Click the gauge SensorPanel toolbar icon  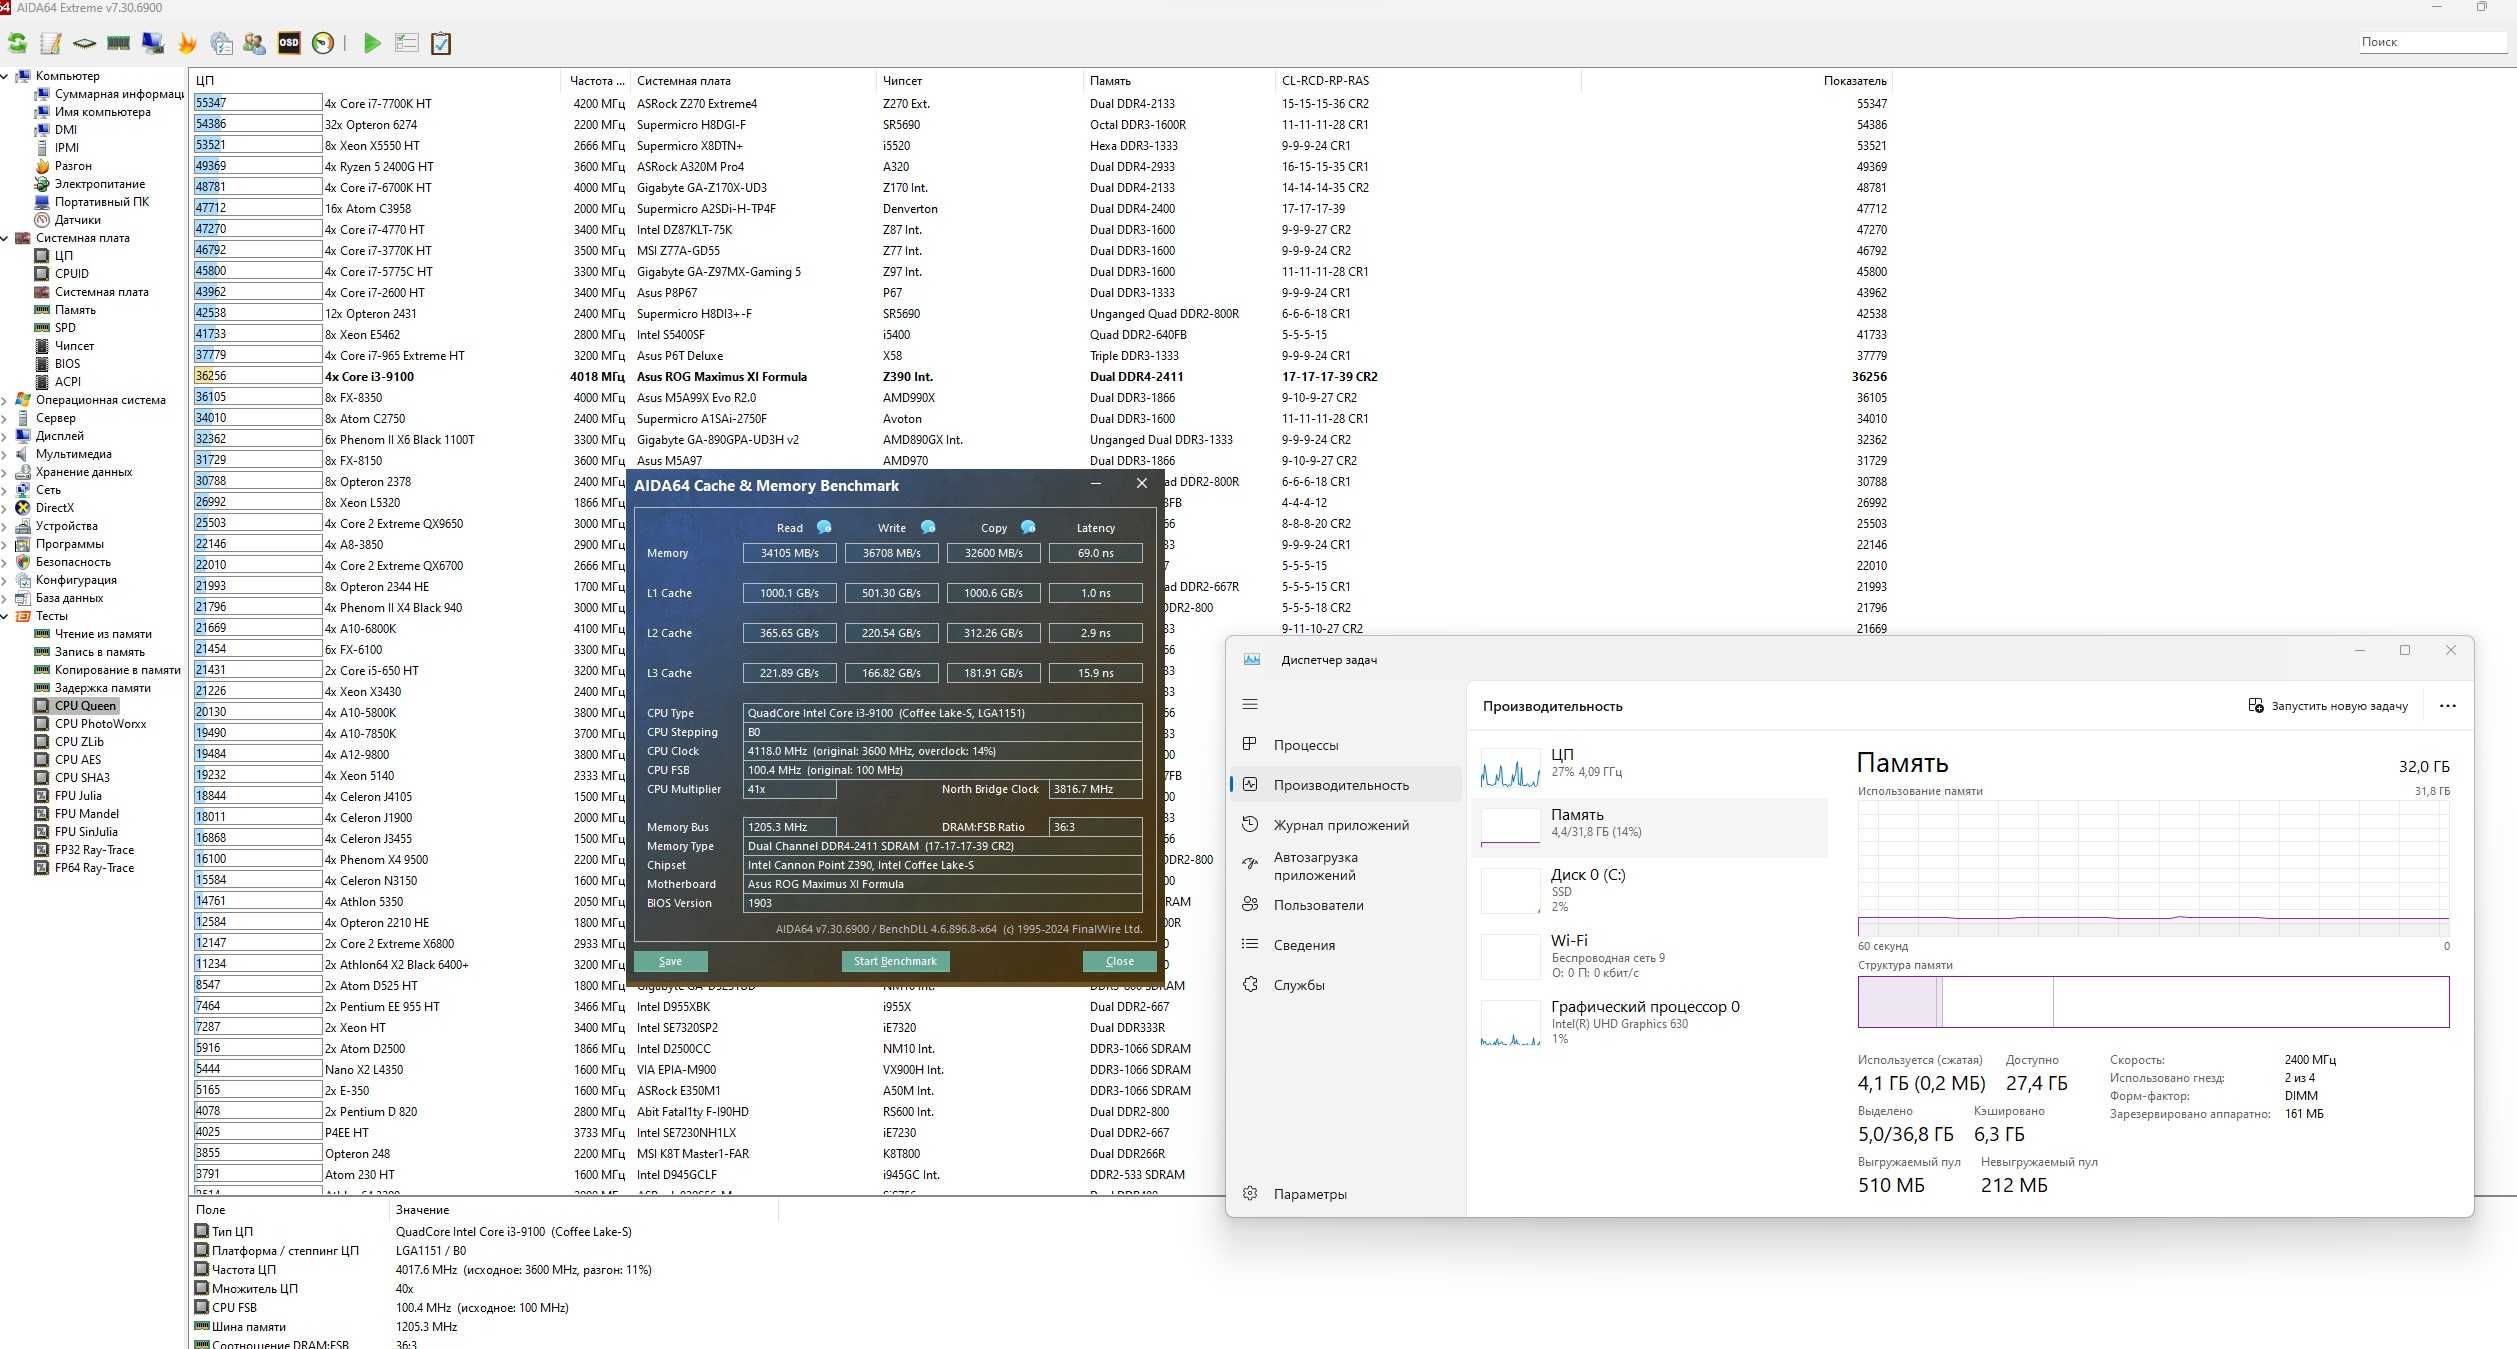[323, 43]
